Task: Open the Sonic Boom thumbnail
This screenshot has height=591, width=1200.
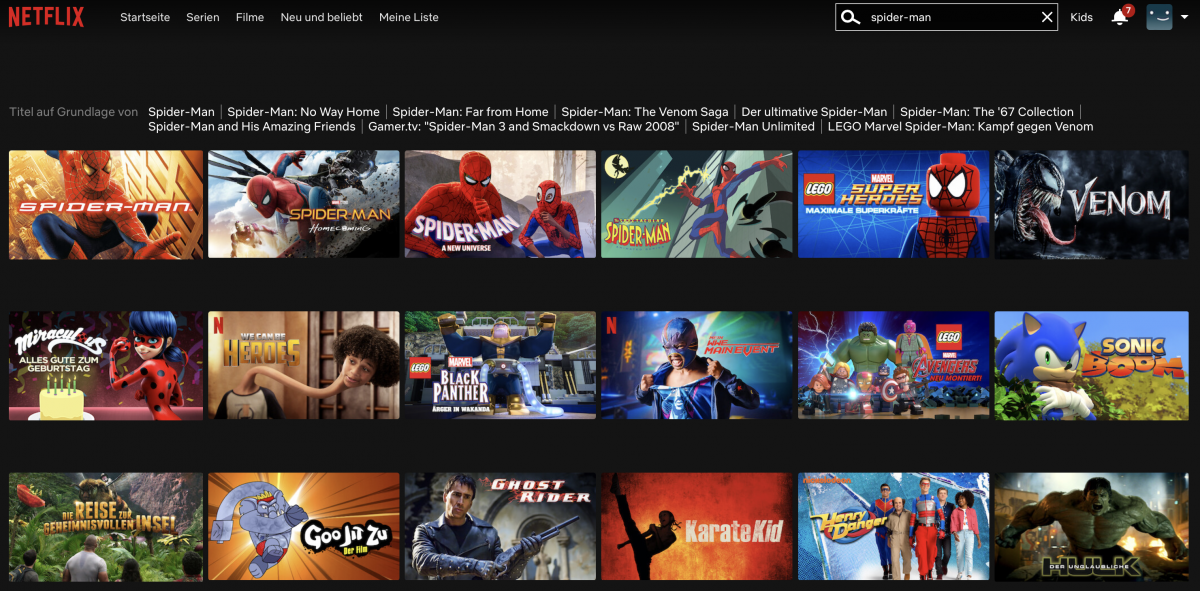Action: tap(1091, 365)
